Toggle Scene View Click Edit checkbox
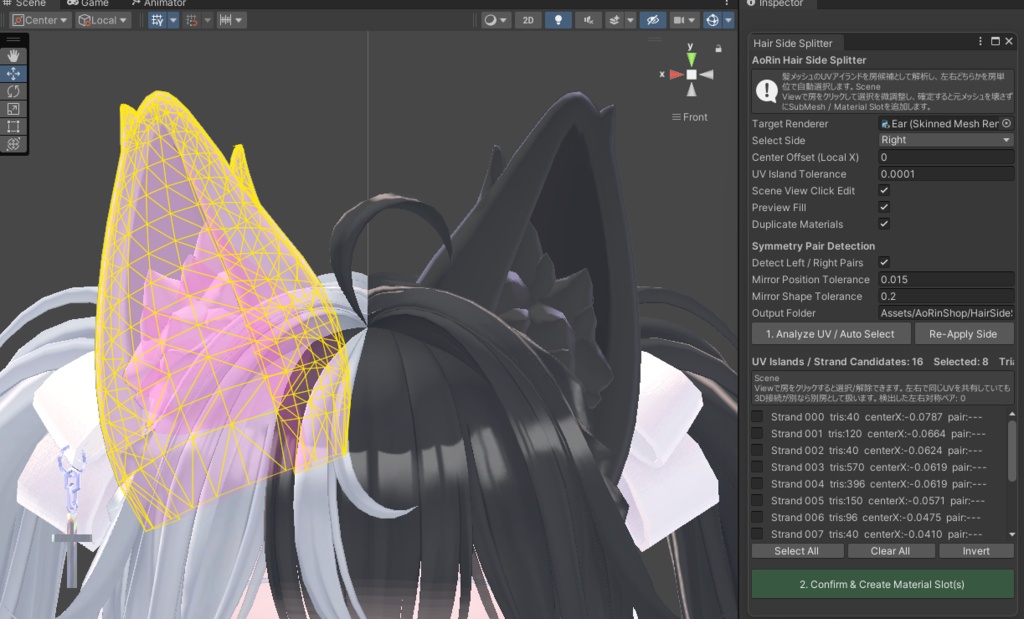The width and height of the screenshot is (1024, 619). tap(884, 190)
